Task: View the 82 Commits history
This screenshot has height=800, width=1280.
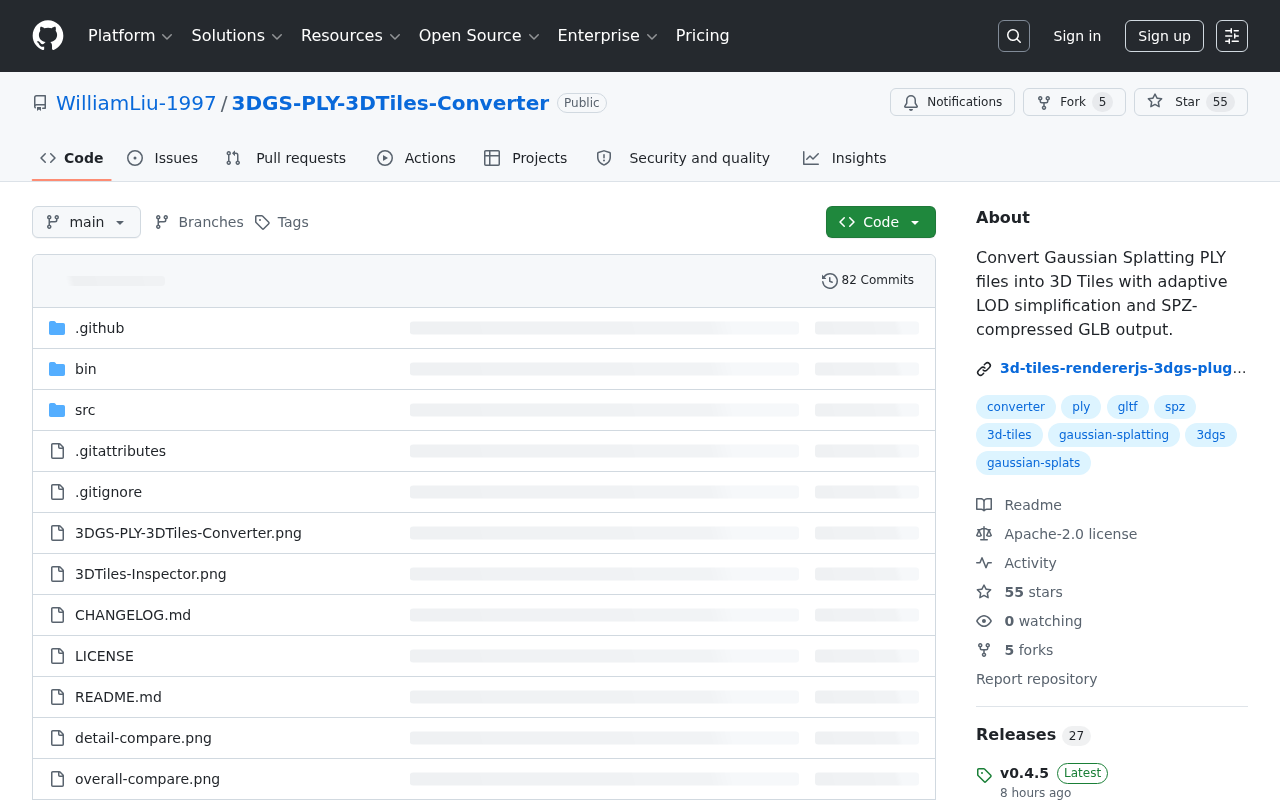Action: tap(868, 281)
